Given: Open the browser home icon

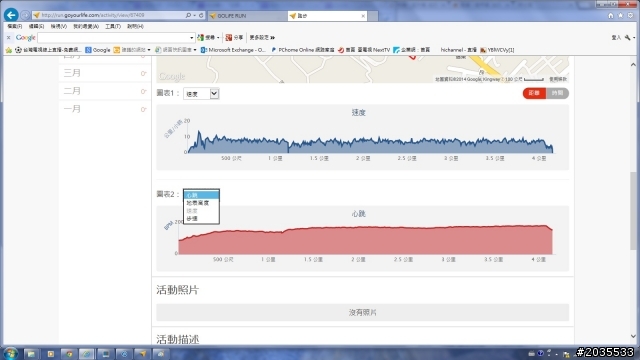Looking at the screenshot, I should [611, 16].
